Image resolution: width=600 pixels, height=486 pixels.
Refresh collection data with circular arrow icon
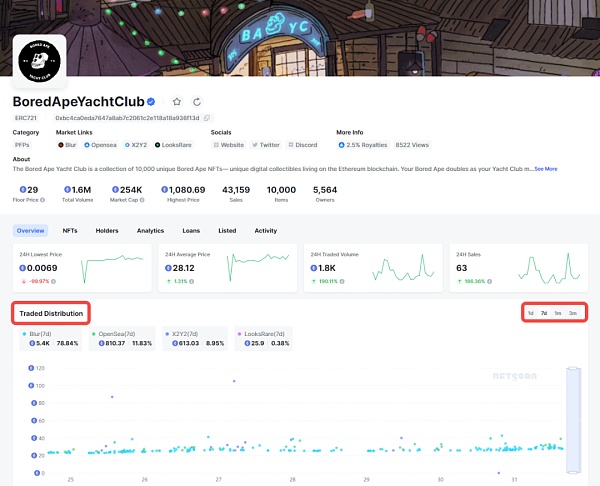click(197, 102)
